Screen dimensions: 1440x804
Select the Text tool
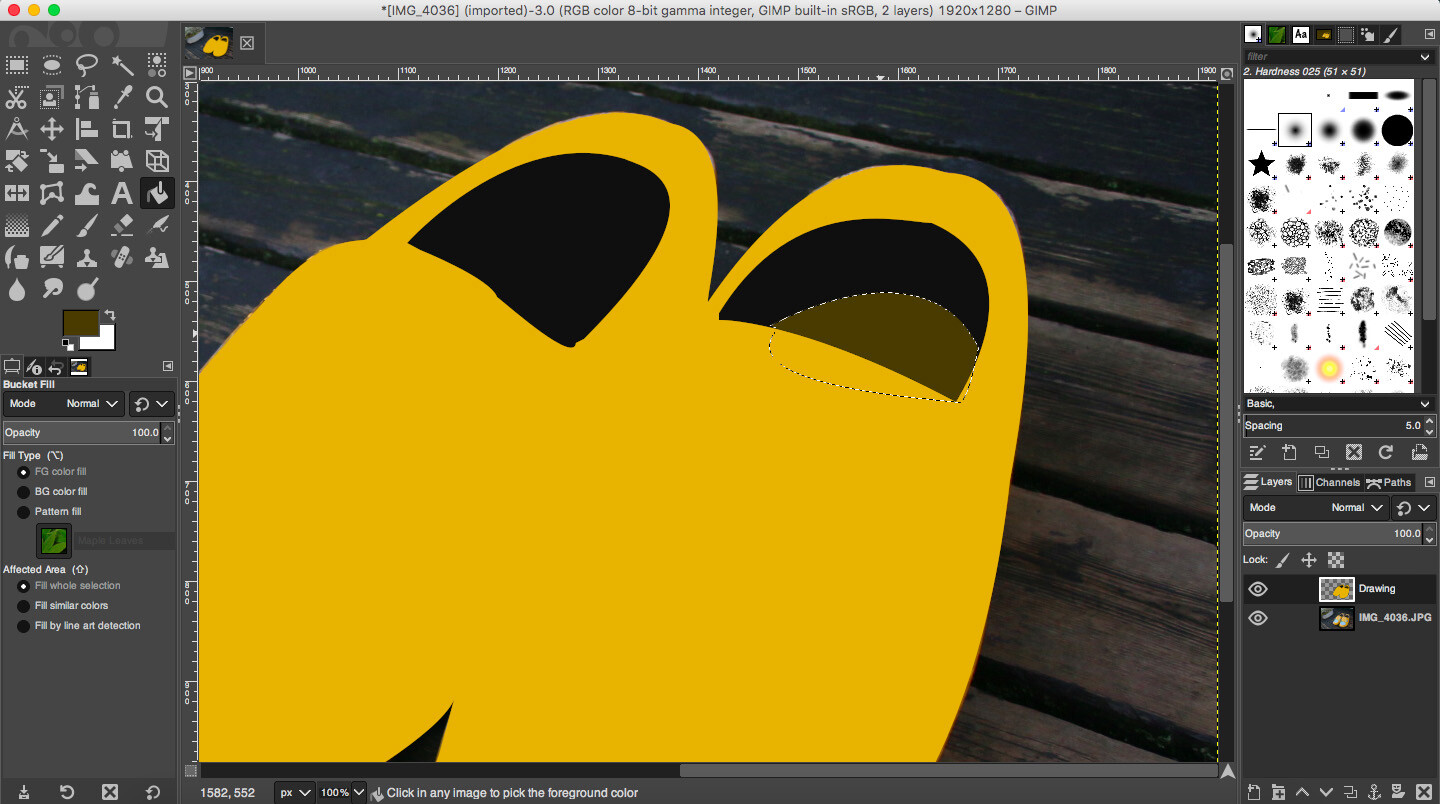pyautogui.click(x=122, y=193)
